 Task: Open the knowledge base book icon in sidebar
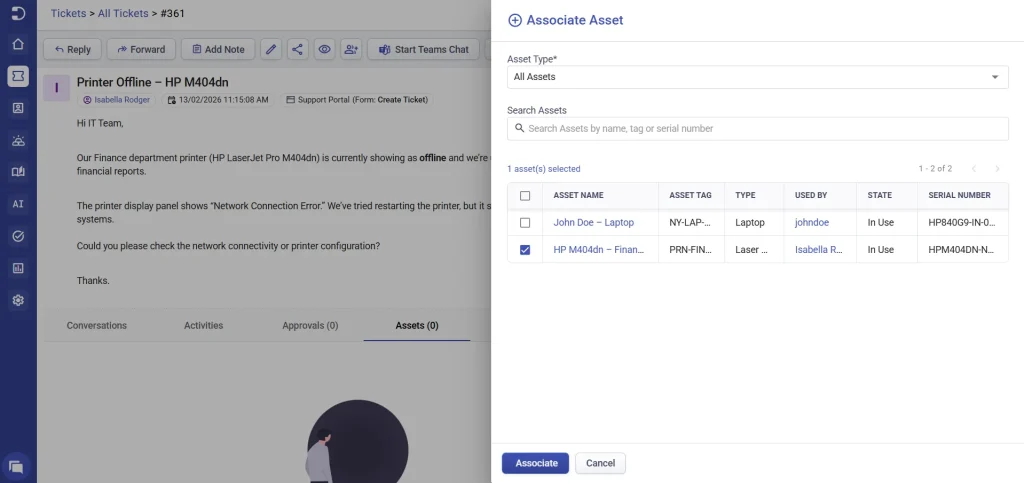[x=18, y=172]
